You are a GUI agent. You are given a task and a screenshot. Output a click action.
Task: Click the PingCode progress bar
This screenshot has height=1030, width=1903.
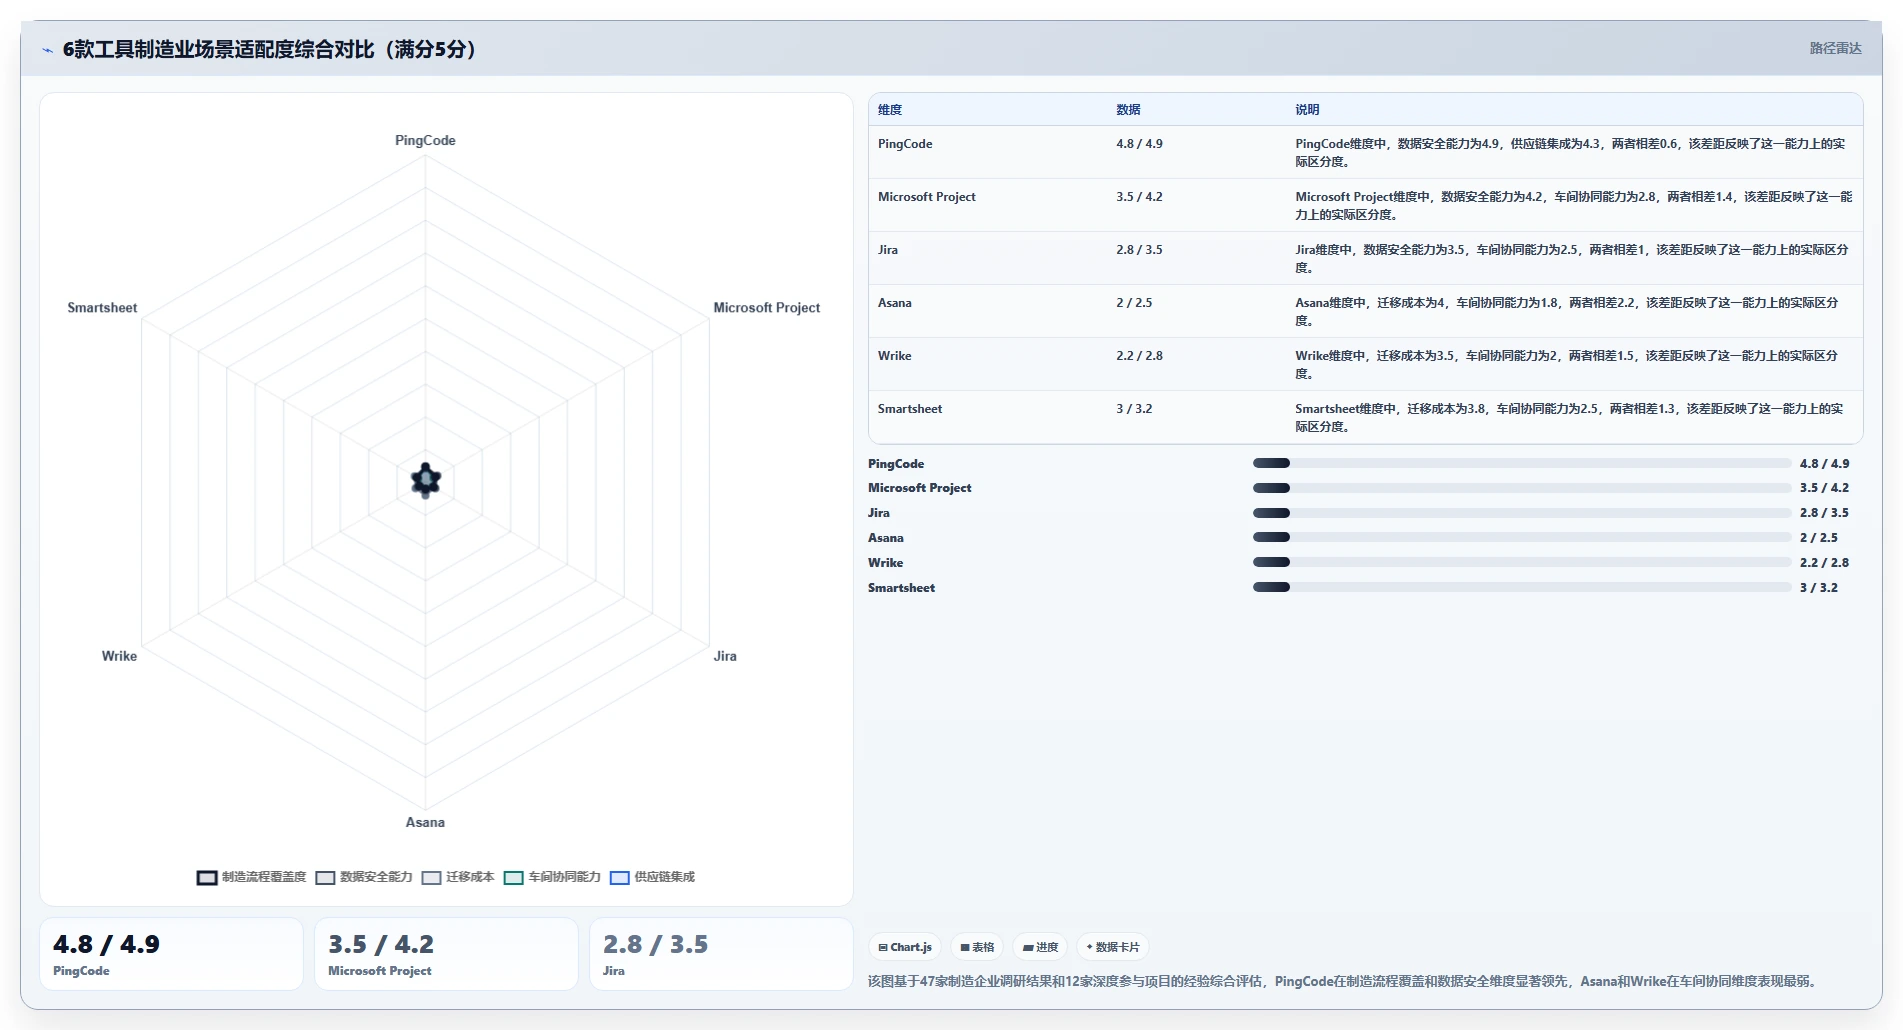coord(1522,463)
